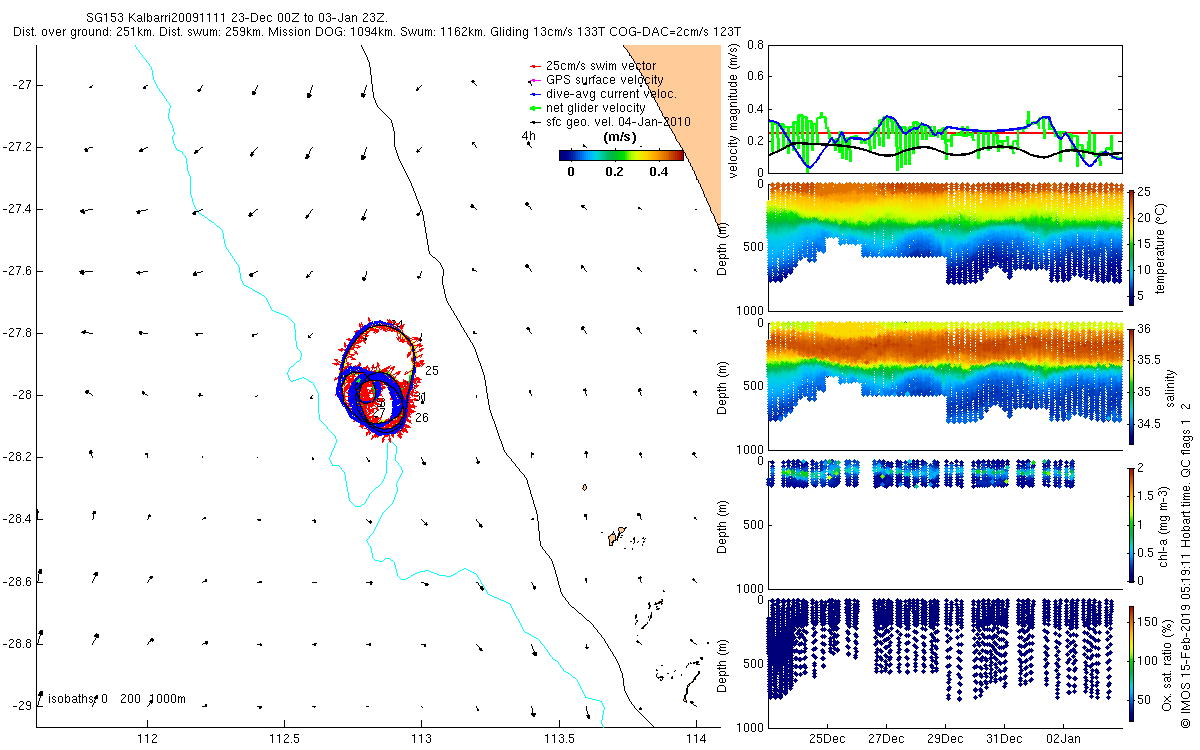Click the '02Jan' date tick label

(1063, 739)
